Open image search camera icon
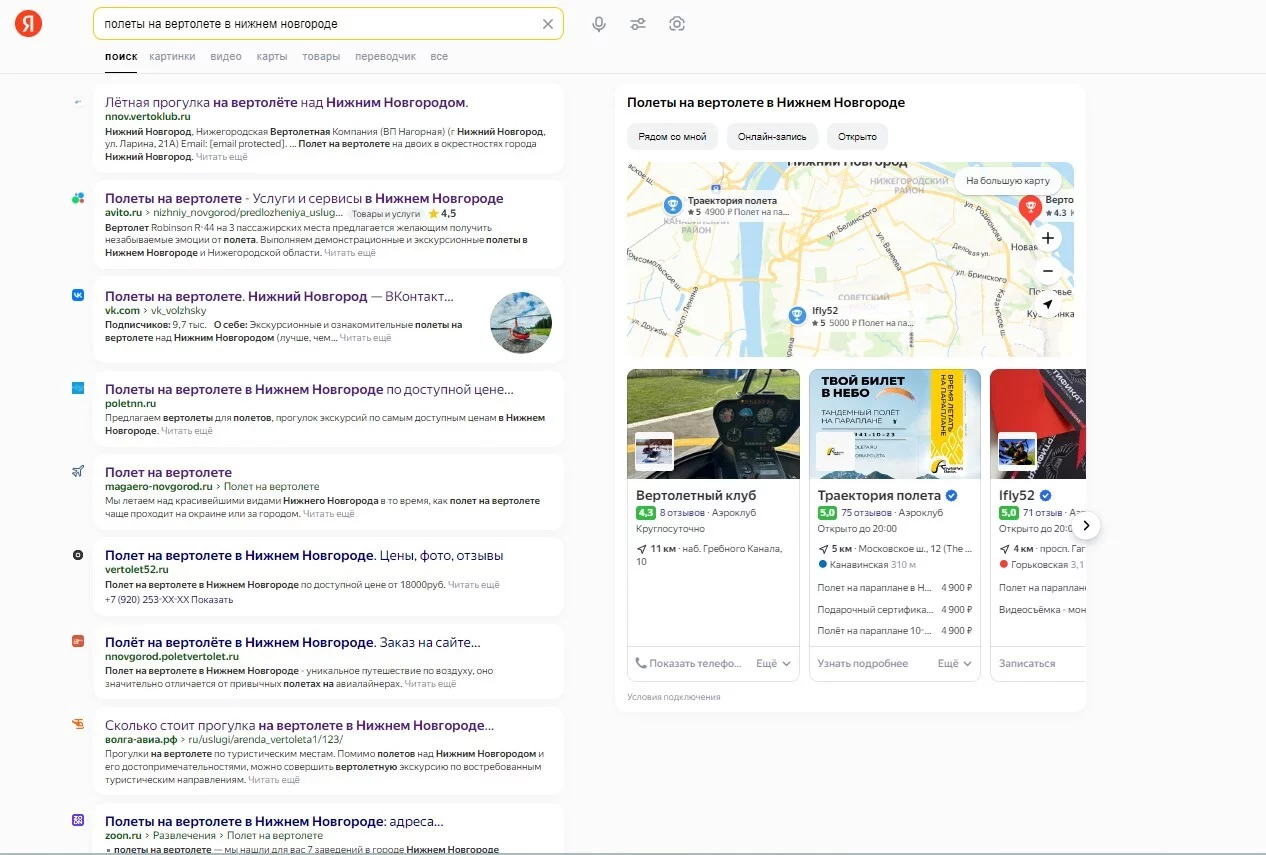1266x855 pixels. point(677,24)
